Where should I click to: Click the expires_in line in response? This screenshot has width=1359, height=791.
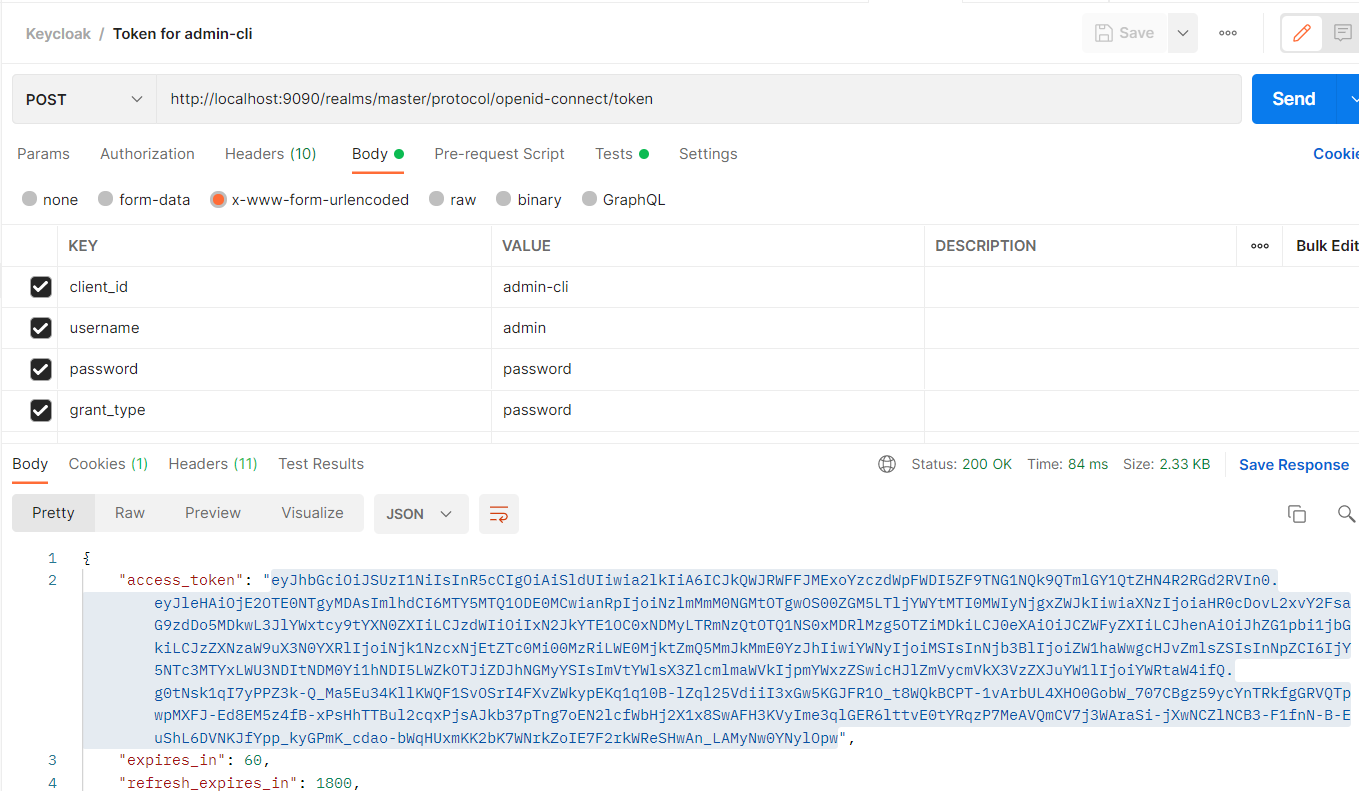point(194,761)
